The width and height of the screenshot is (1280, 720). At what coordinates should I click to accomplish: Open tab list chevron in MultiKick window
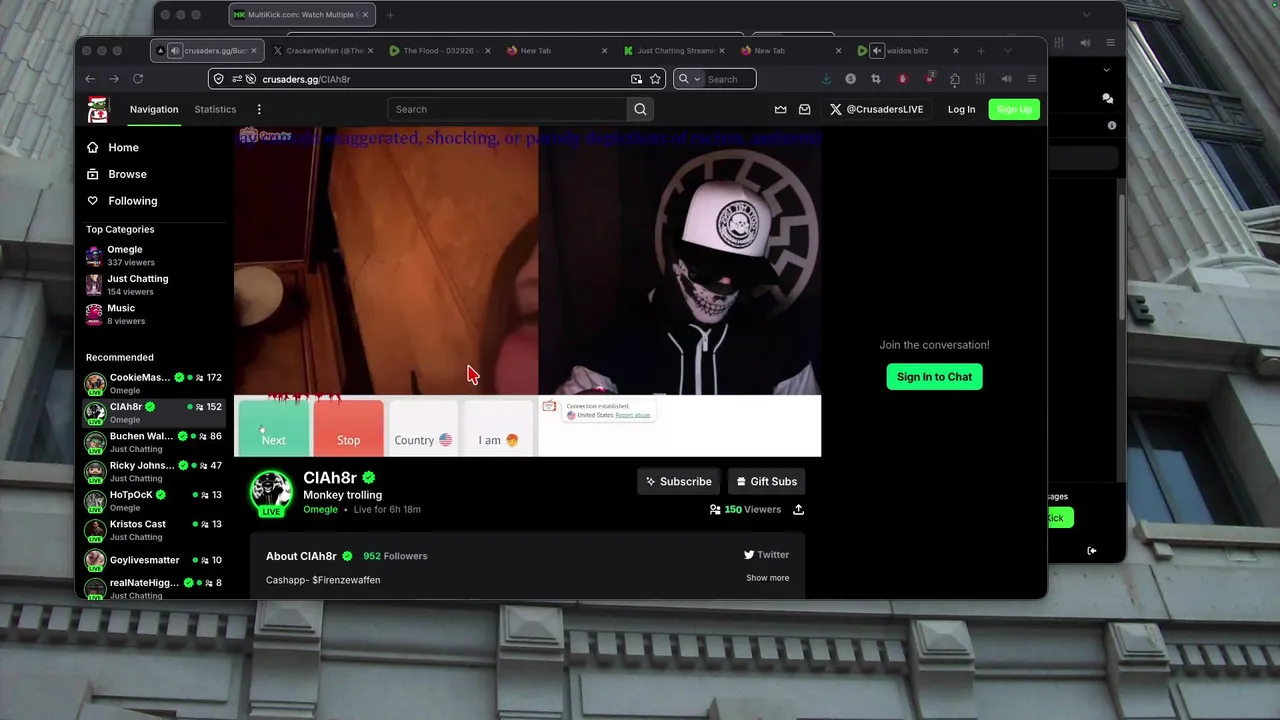[x=1087, y=15]
